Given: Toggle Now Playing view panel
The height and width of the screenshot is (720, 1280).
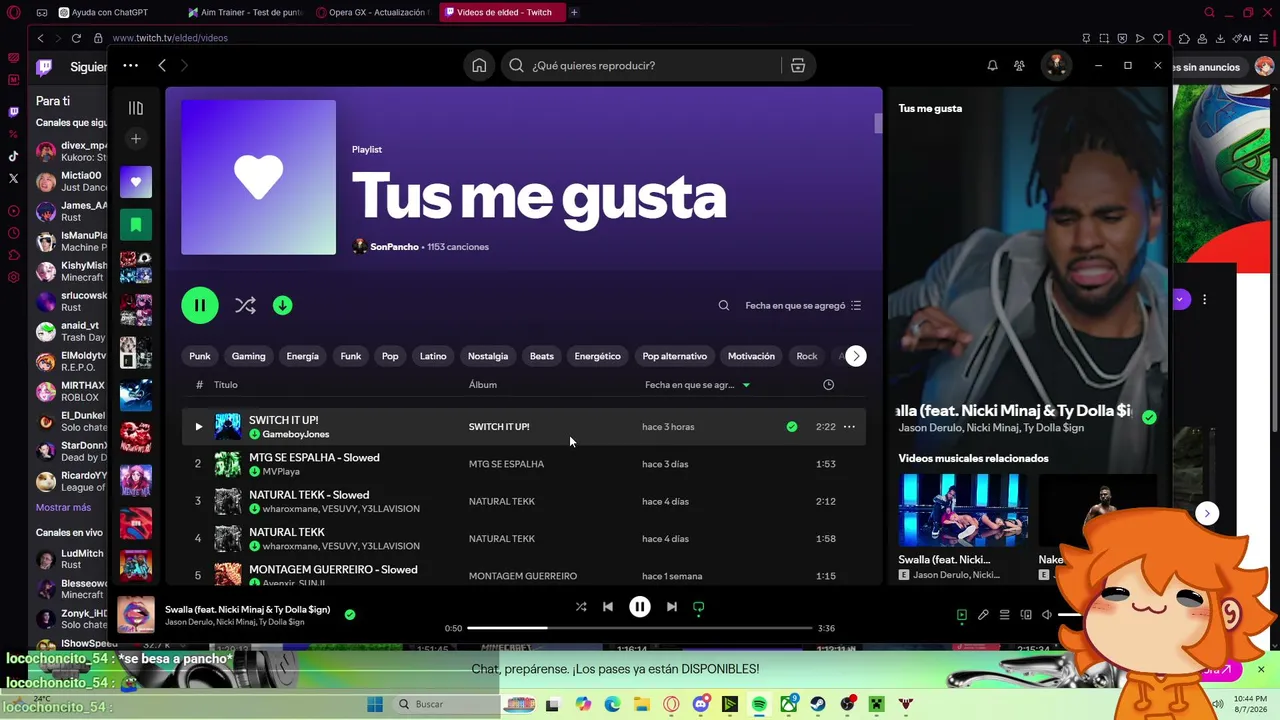Looking at the screenshot, I should 962,615.
